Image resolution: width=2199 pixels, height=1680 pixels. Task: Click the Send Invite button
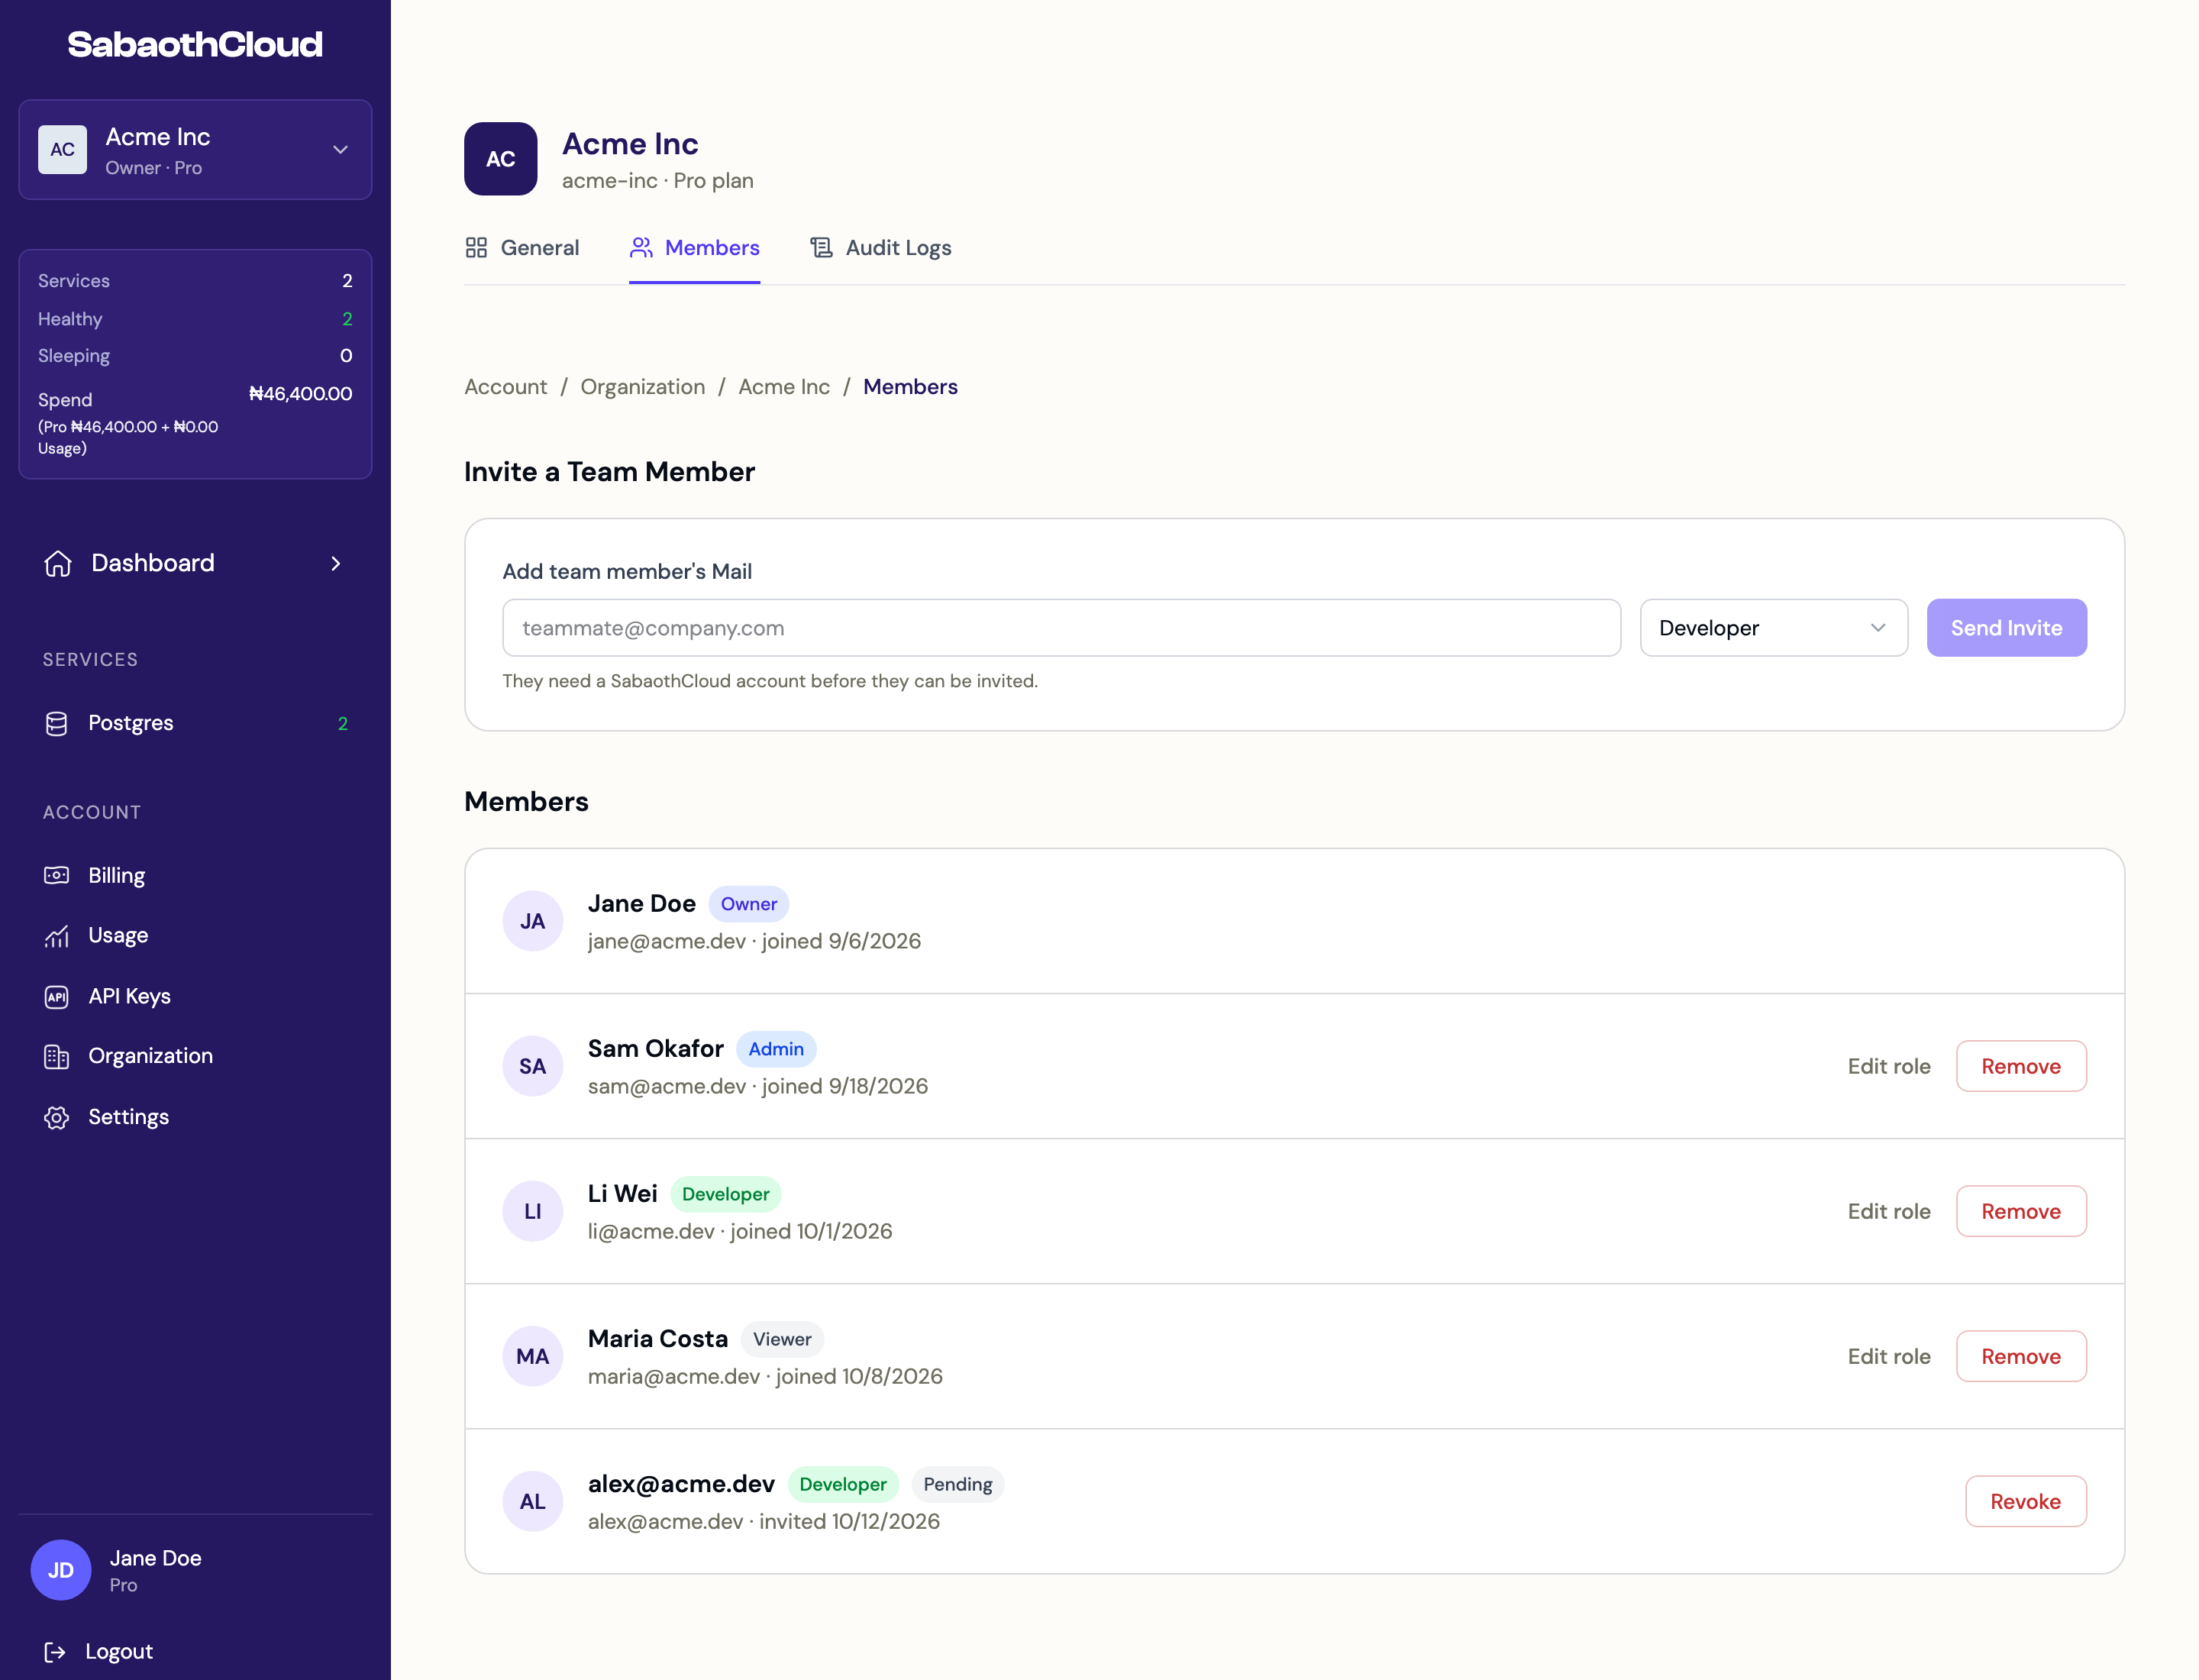tap(2006, 628)
